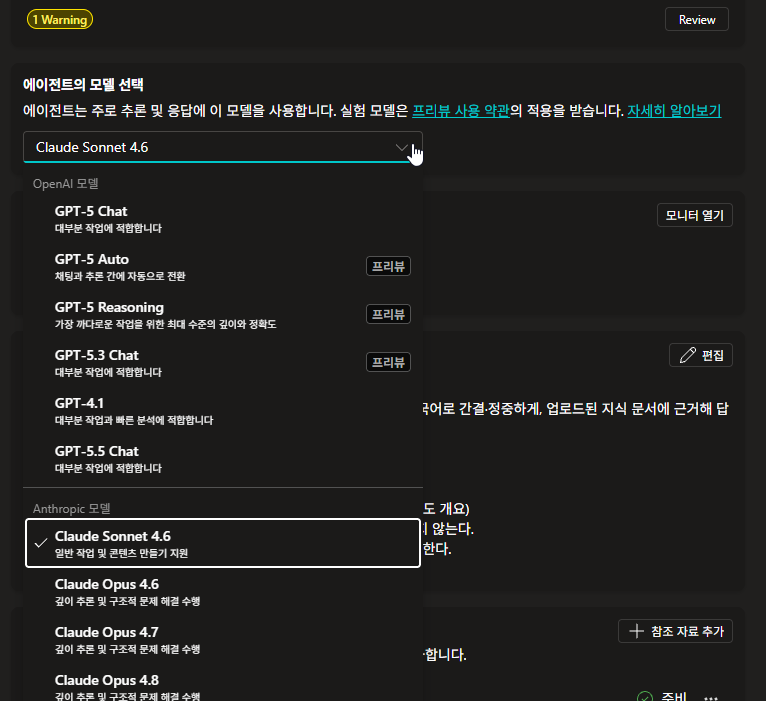Screen dimensions: 766x701
Task: Click the 프리뷰 badge beside GPT-5 Auto
Action: (388, 266)
